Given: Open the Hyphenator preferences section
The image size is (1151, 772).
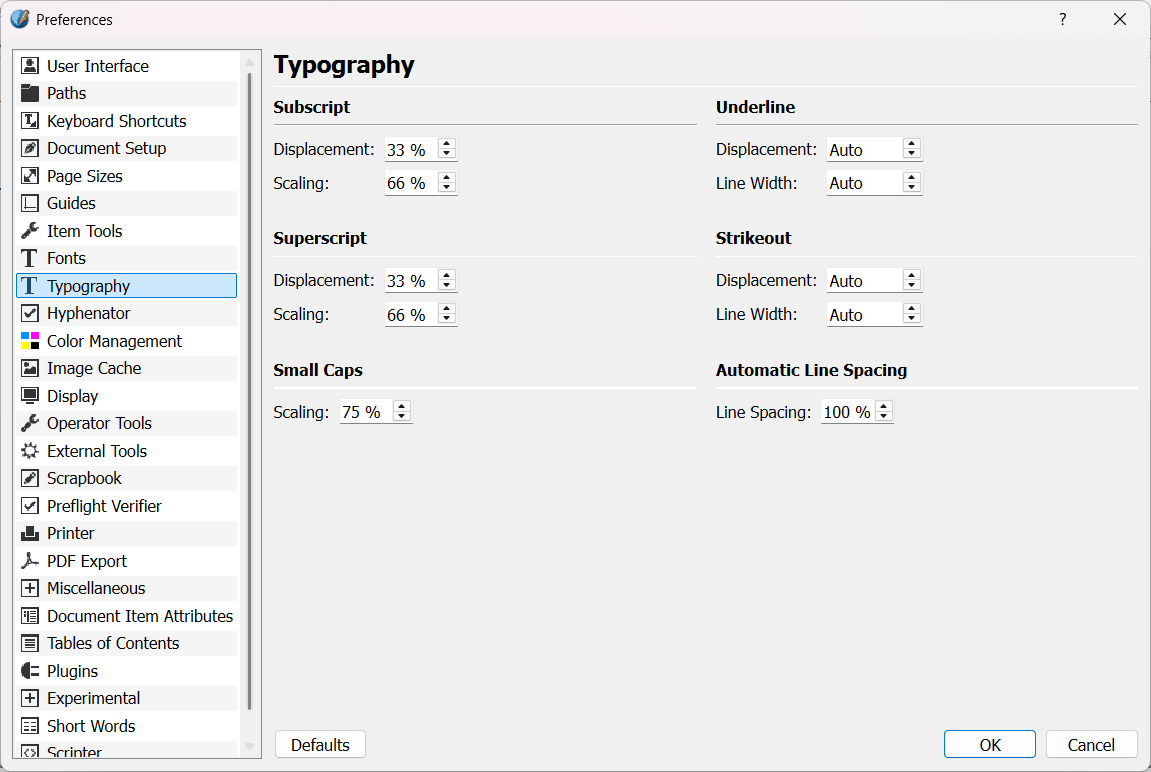Looking at the screenshot, I should tap(88, 313).
